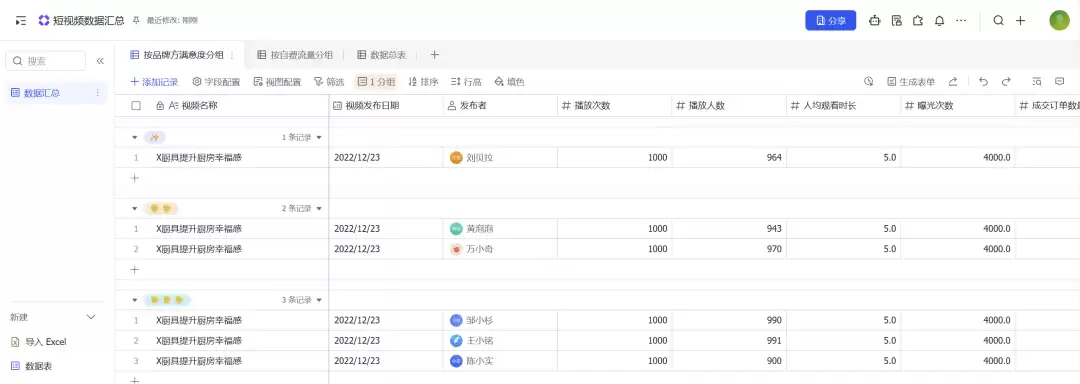The width and height of the screenshot is (1080, 384).
Task: Select the 邹小杉 publisher cell
Action: click(x=501, y=320)
